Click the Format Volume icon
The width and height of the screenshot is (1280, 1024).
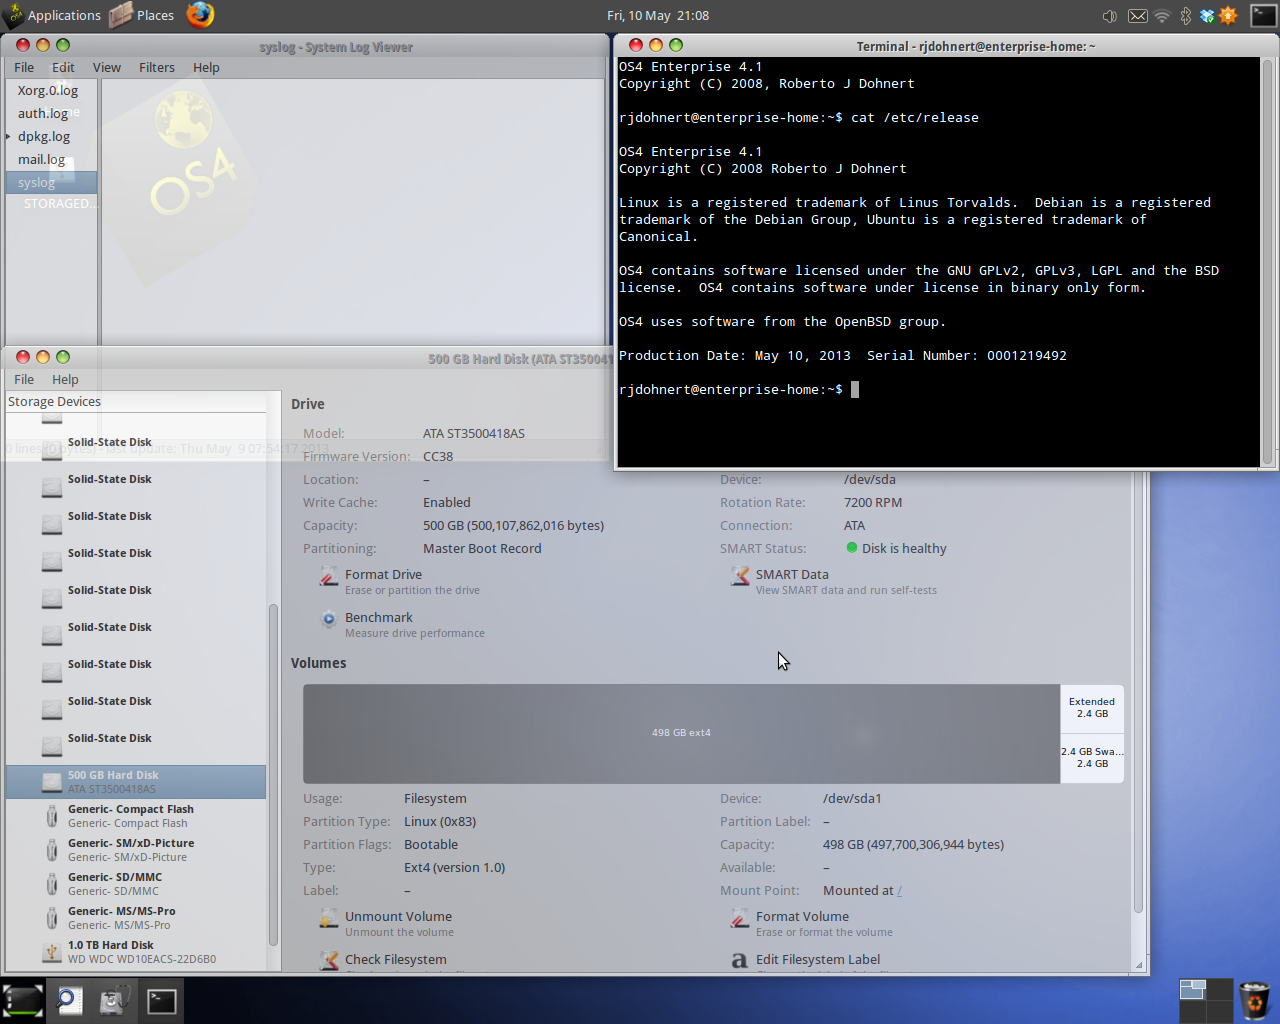tap(739, 919)
